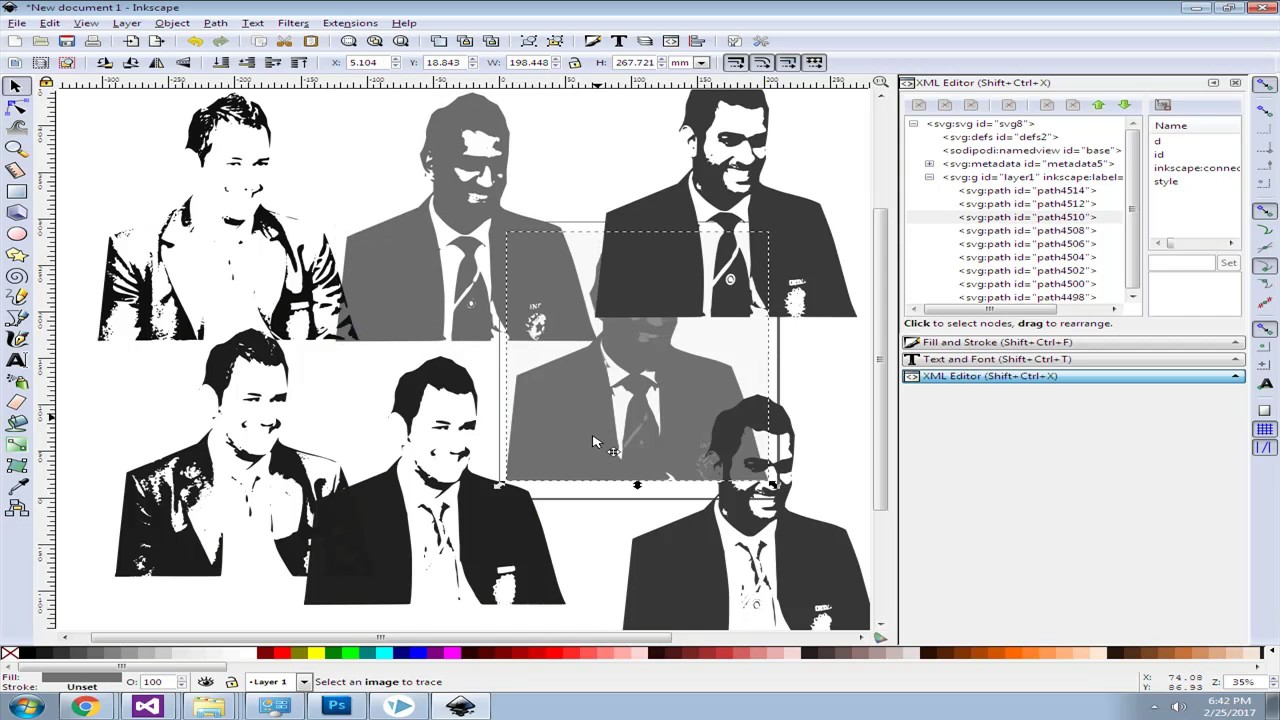Choose the Zoom tool in toolbox
The width and height of the screenshot is (1280, 720).
coord(16,149)
